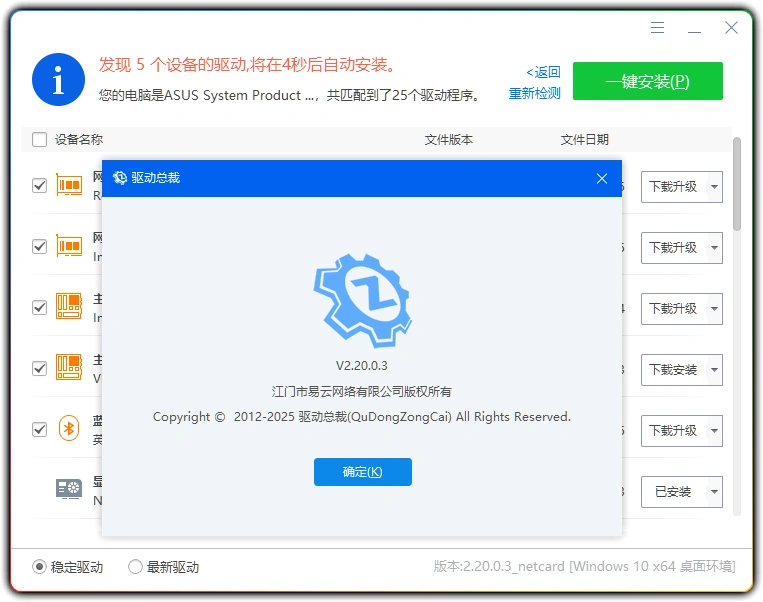
Task: Click the graphics card device icon
Action: 69,489
